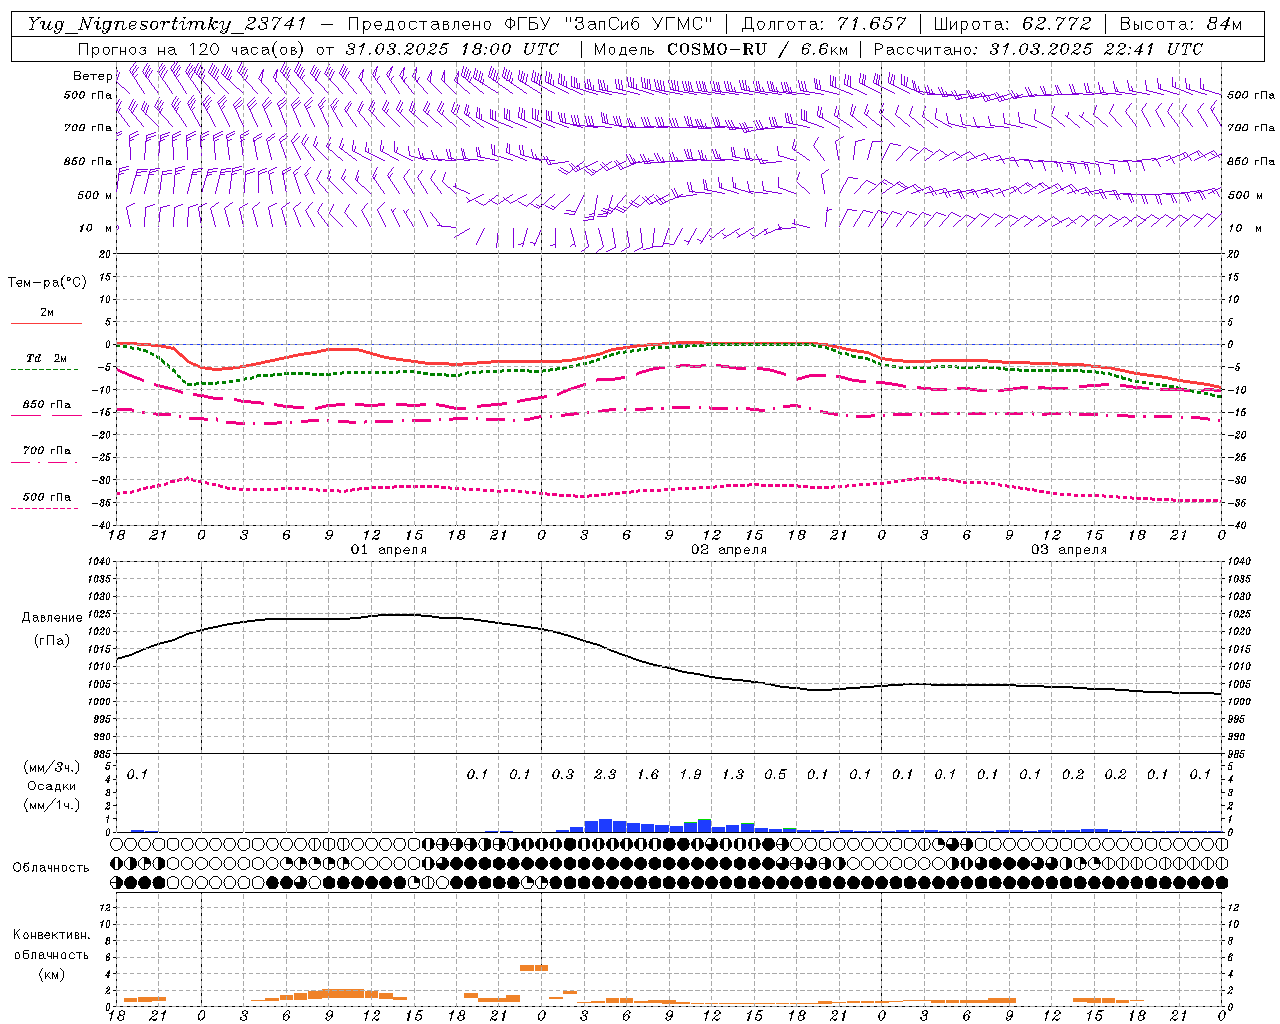Click the (км) unit label
Screen dimensions: 1280x1024
pyautogui.click(x=51, y=974)
